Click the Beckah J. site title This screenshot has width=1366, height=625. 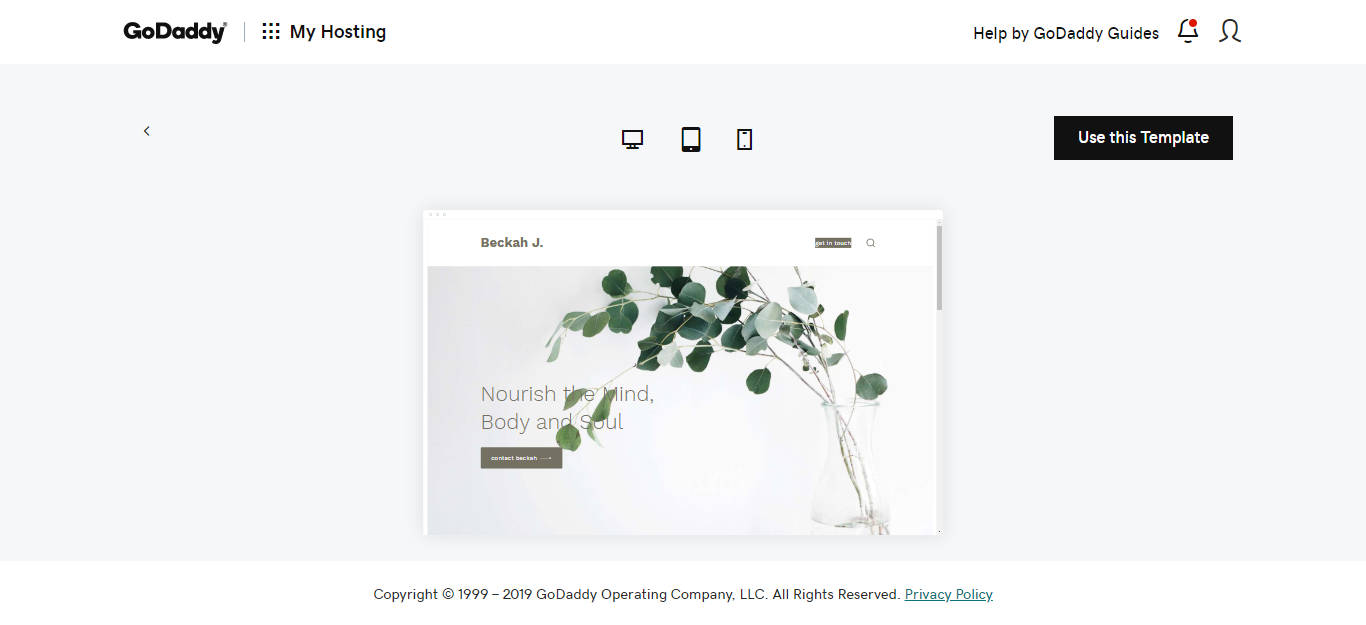[x=512, y=242]
